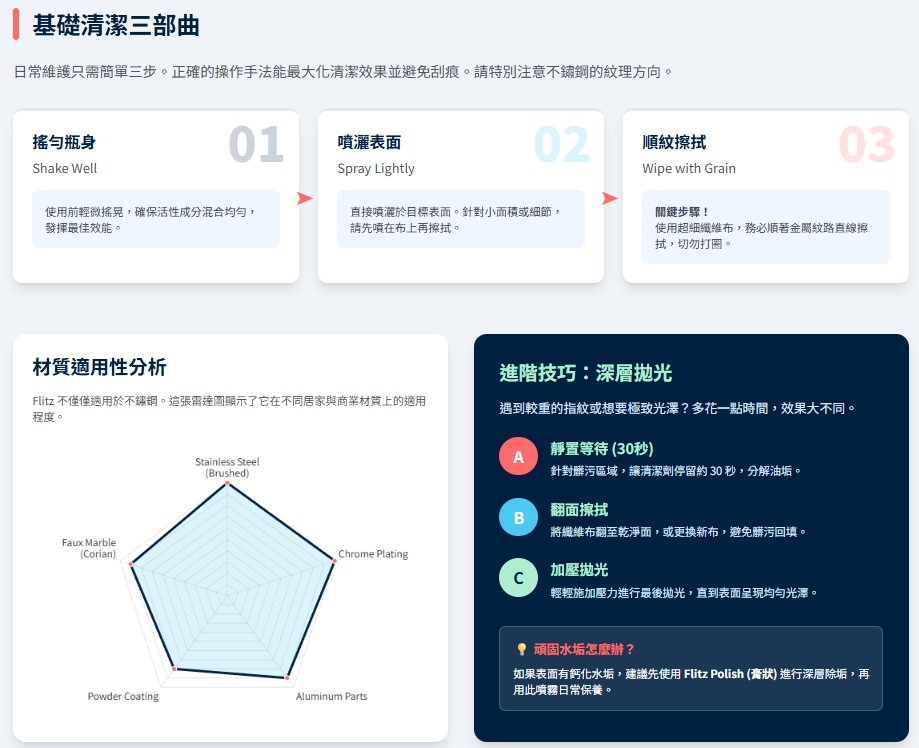Click the circular A step badge
Viewport: 919px width, 748px height.
pyautogui.click(x=518, y=457)
